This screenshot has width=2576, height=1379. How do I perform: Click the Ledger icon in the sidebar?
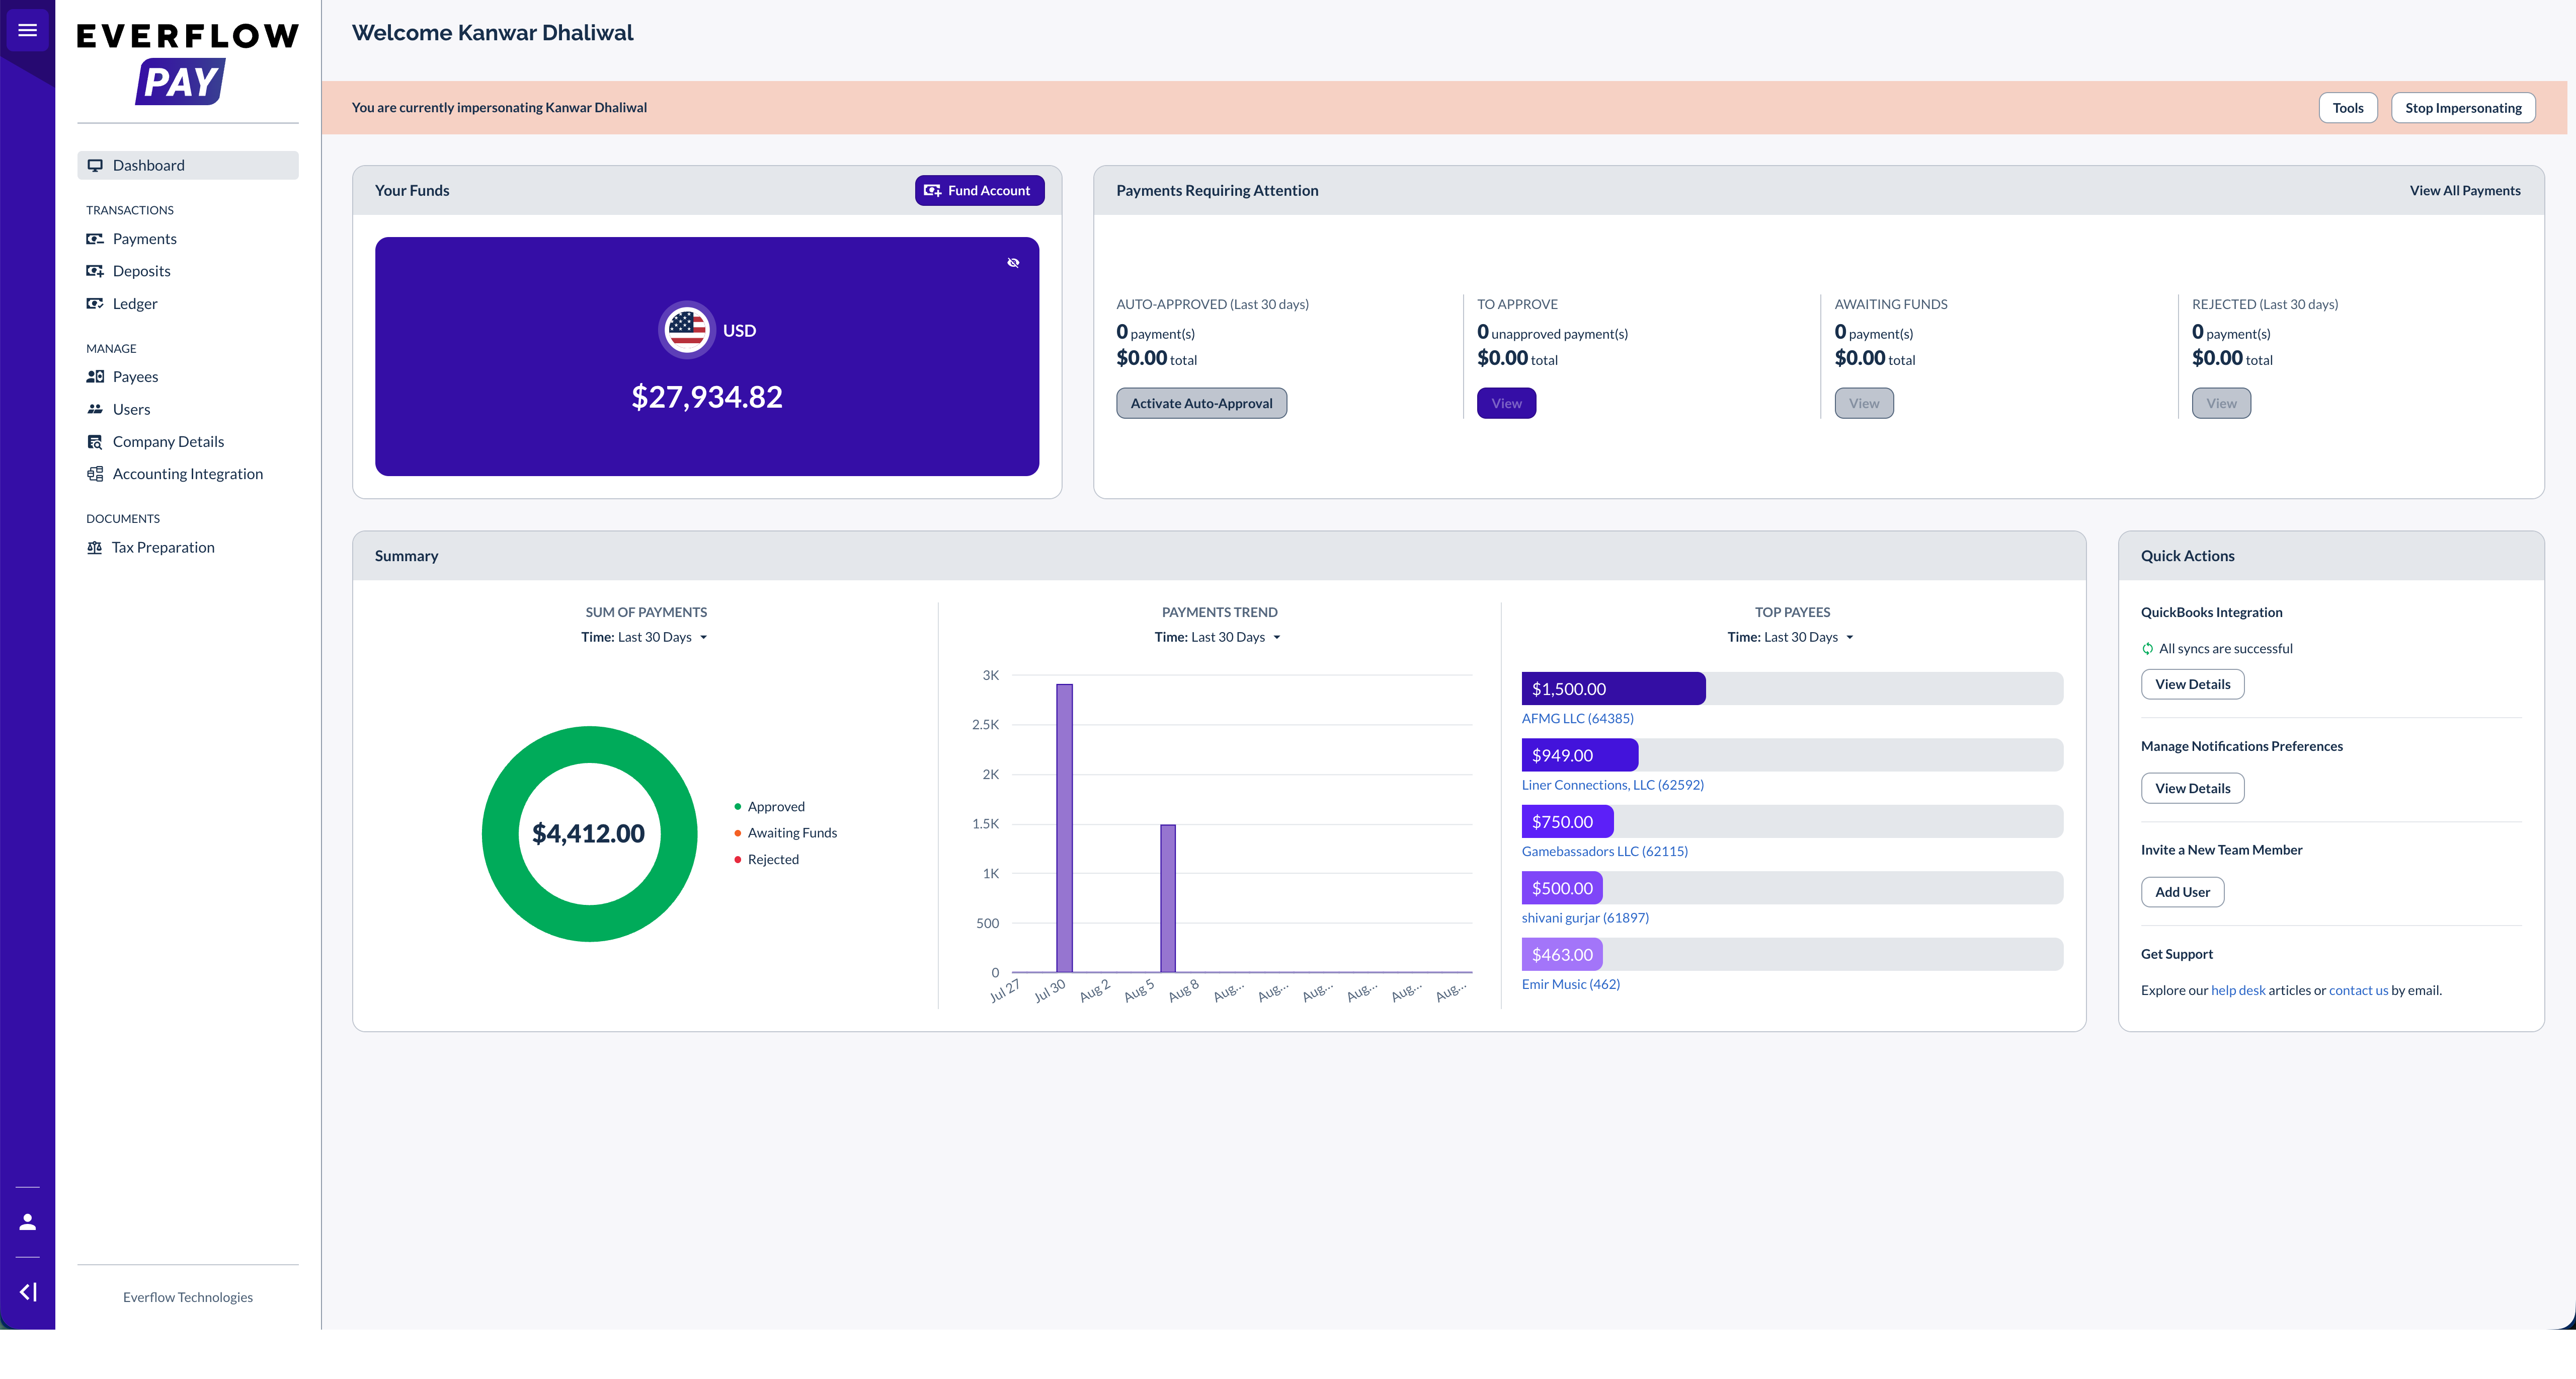pyautogui.click(x=95, y=303)
